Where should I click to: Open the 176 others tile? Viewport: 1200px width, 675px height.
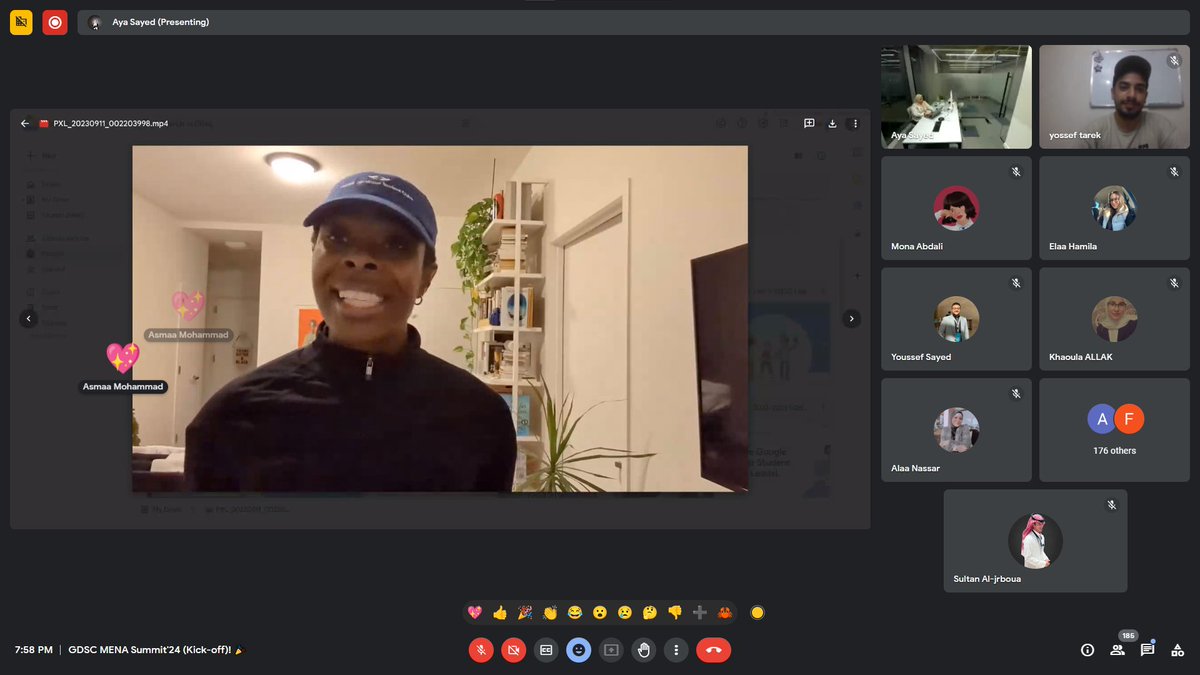1114,430
